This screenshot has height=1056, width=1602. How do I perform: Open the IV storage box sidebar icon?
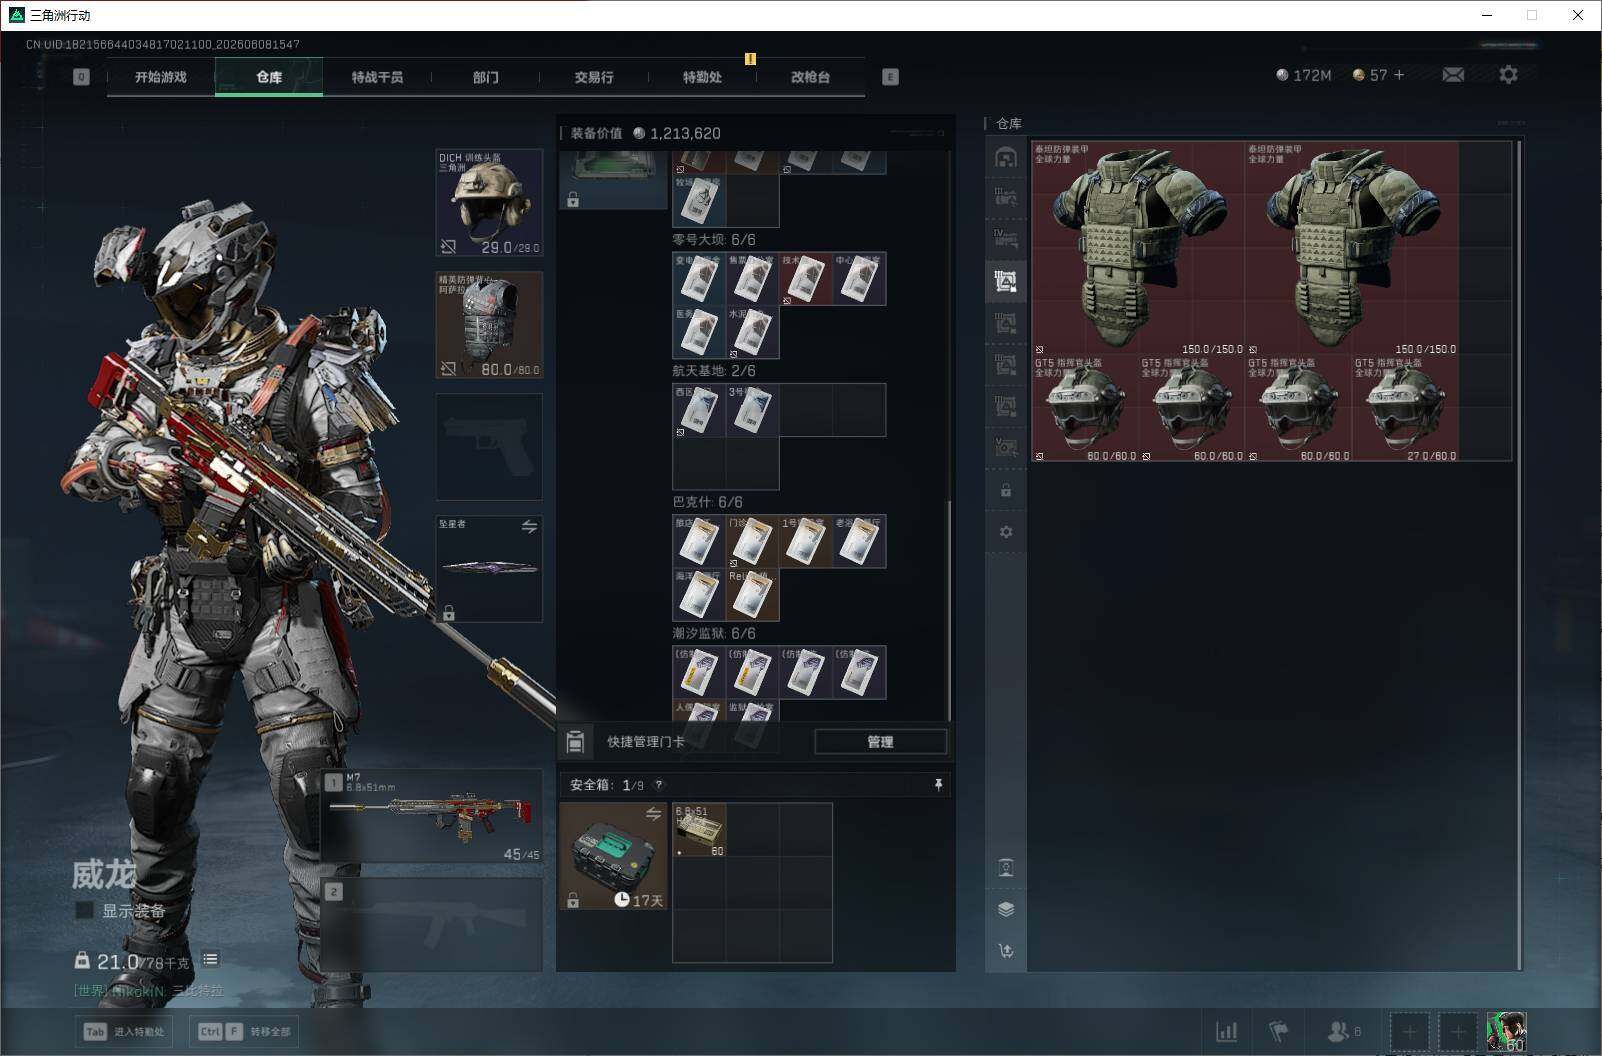(1006, 239)
